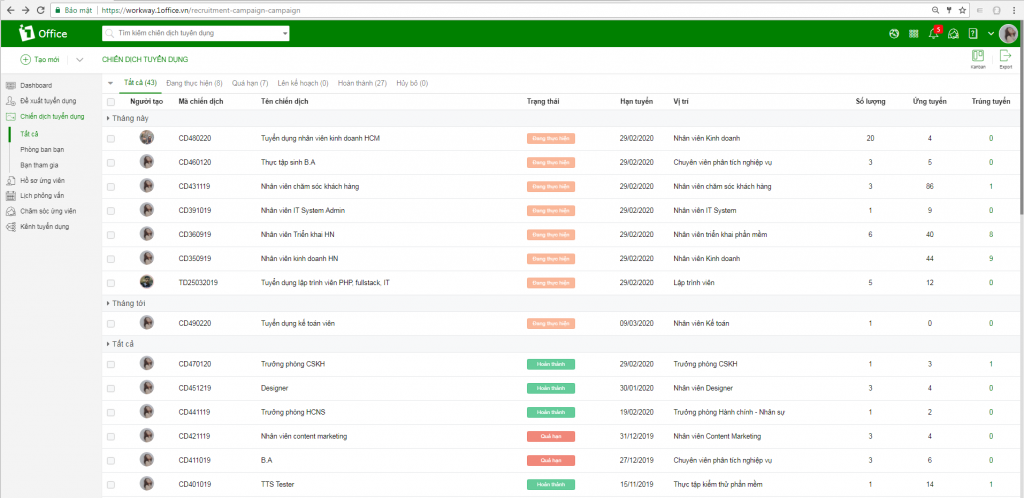Click the Export icon
The image size is (1024, 498).
coord(1005,59)
